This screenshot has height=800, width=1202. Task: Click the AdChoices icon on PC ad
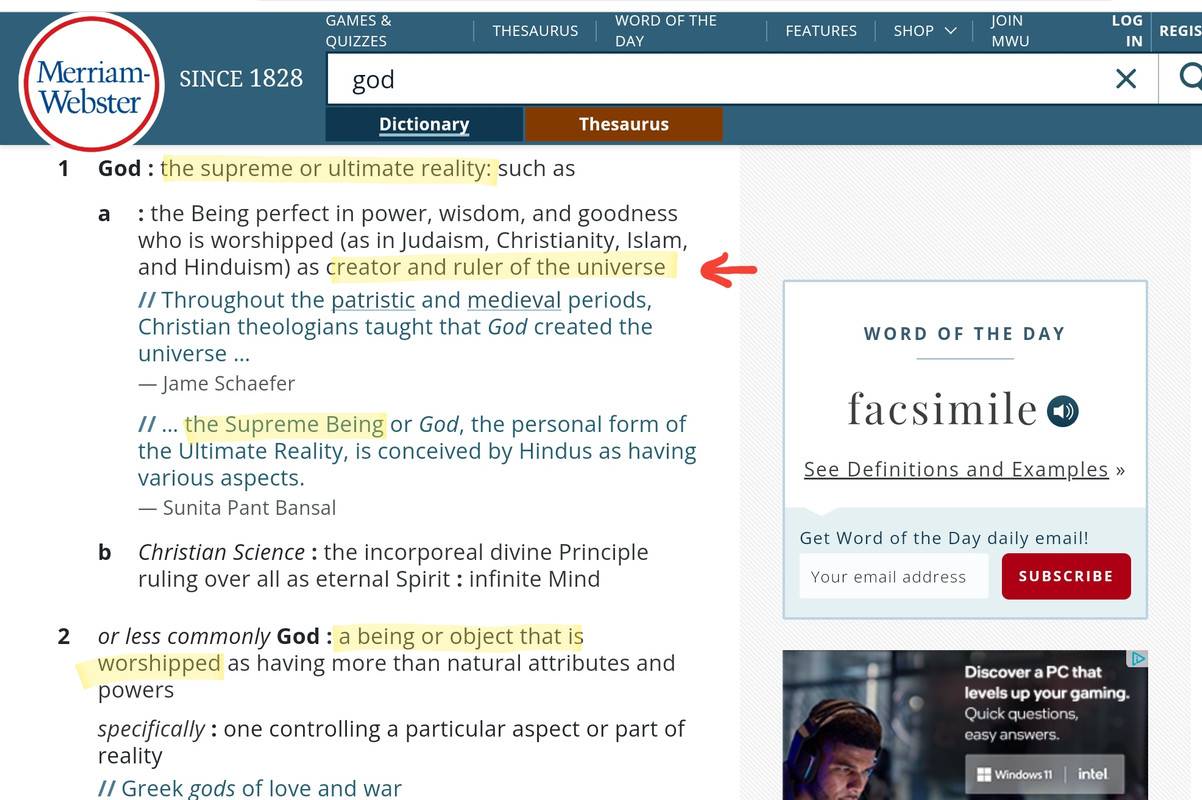[1138, 659]
